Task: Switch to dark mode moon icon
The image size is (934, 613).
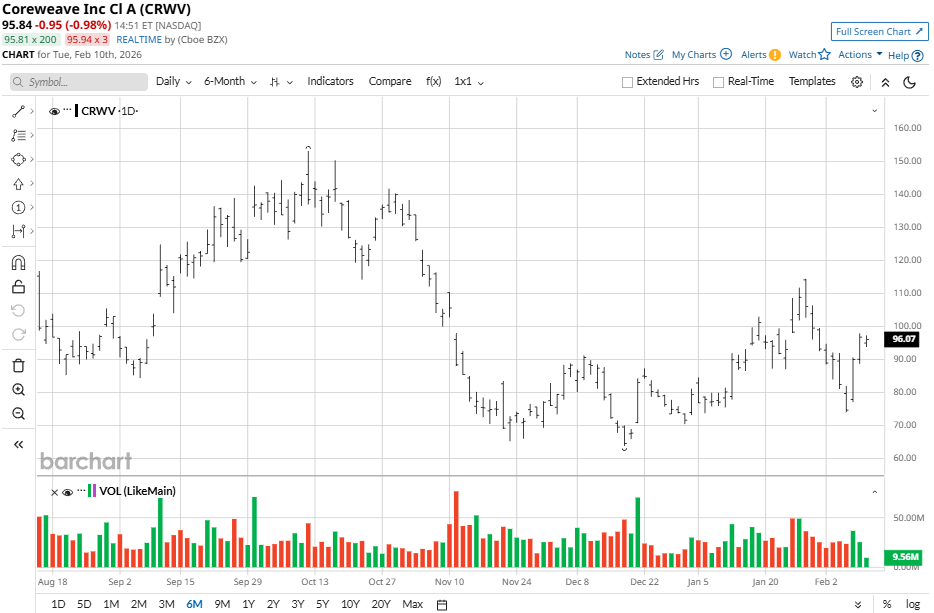Action: click(x=909, y=82)
